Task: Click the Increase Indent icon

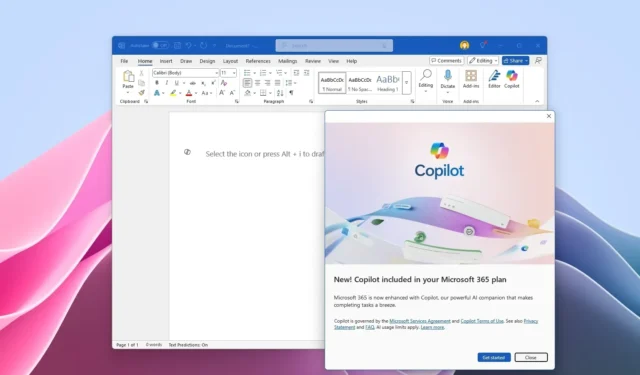Action: [307, 73]
